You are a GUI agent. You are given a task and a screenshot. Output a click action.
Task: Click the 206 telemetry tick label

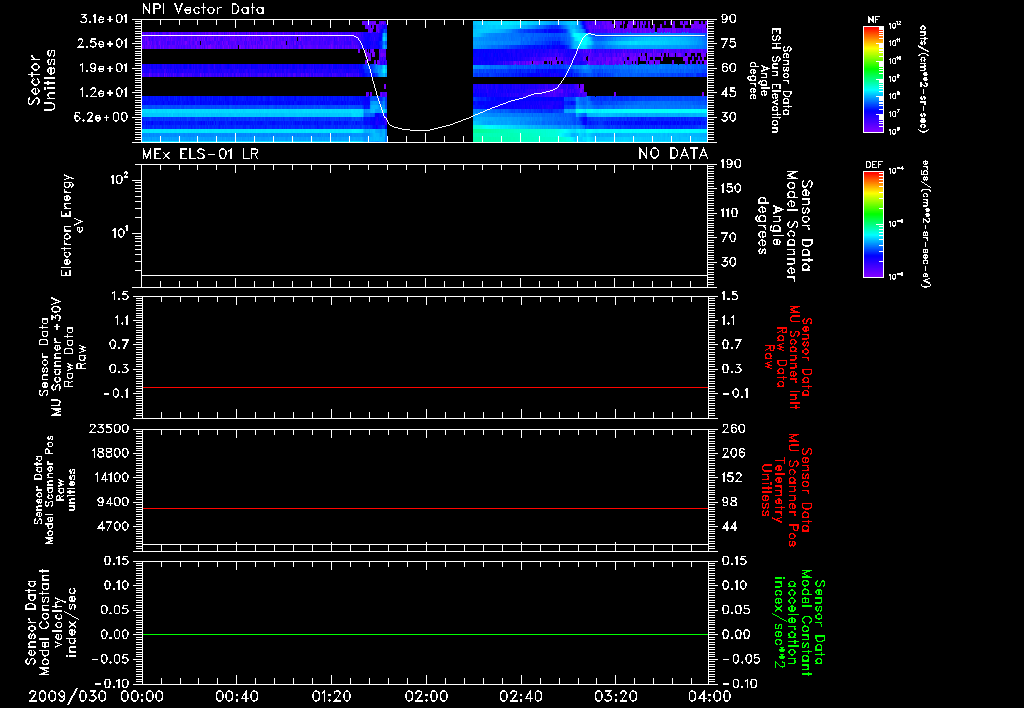731,453
